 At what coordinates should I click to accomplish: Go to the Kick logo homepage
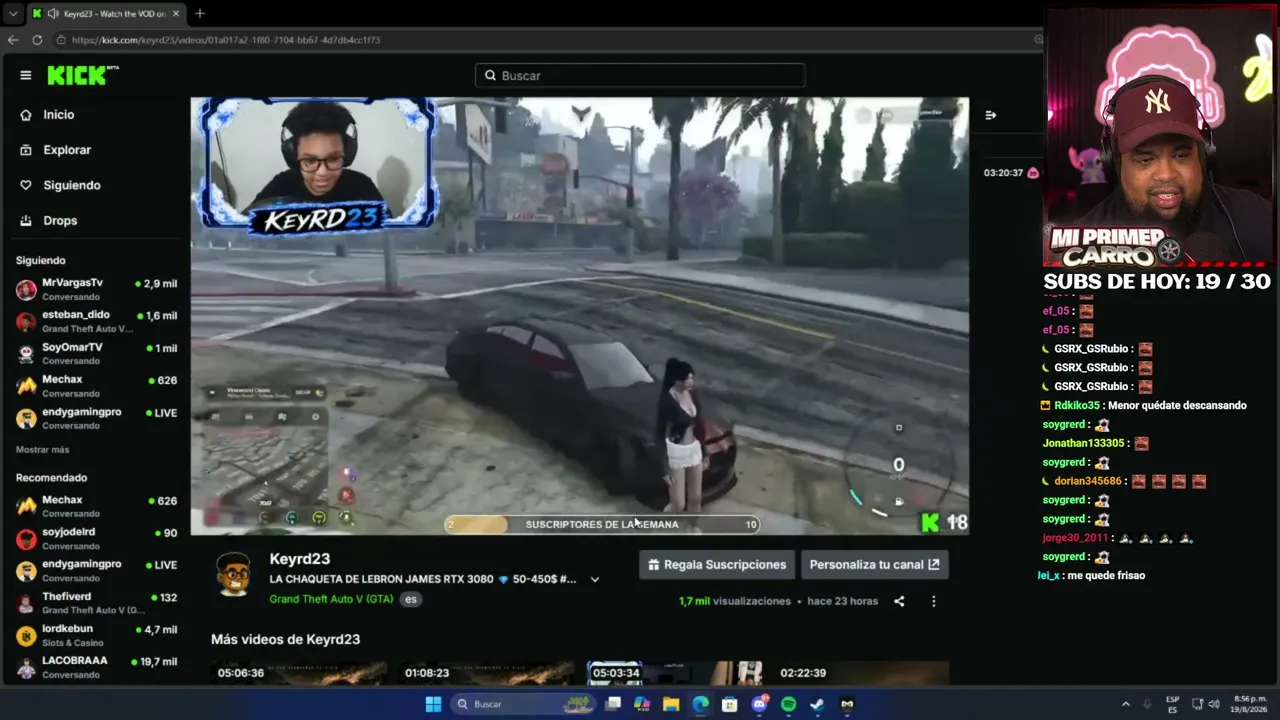pyautogui.click(x=83, y=75)
